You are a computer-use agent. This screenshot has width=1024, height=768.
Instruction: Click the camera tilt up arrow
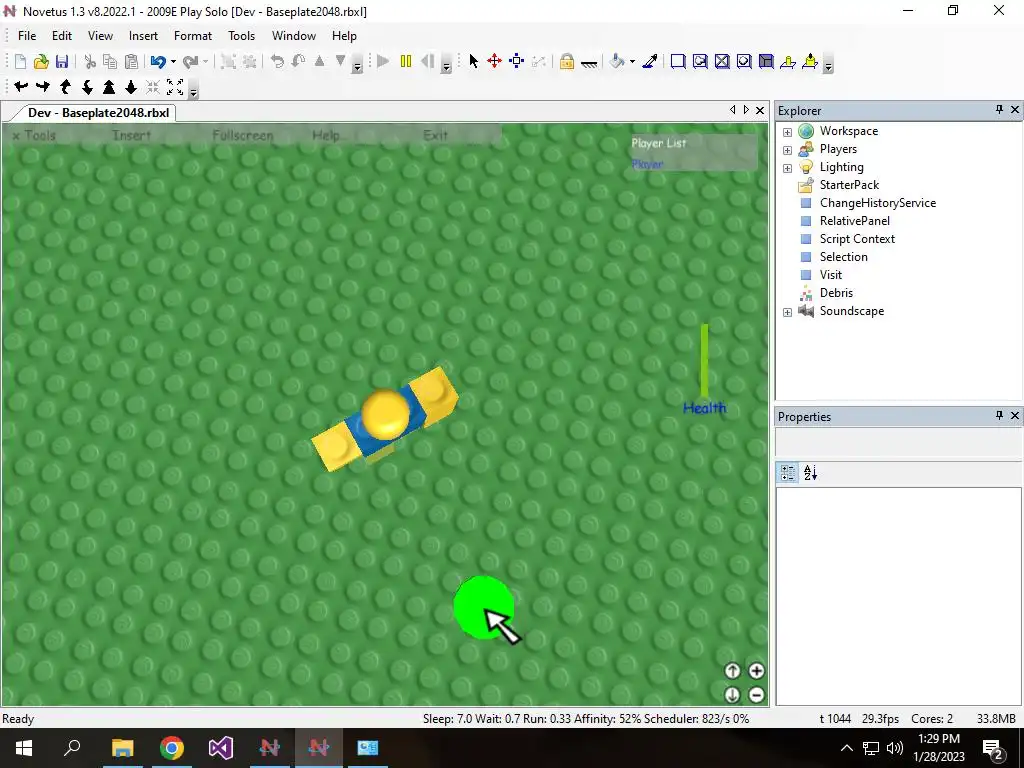tap(65, 86)
